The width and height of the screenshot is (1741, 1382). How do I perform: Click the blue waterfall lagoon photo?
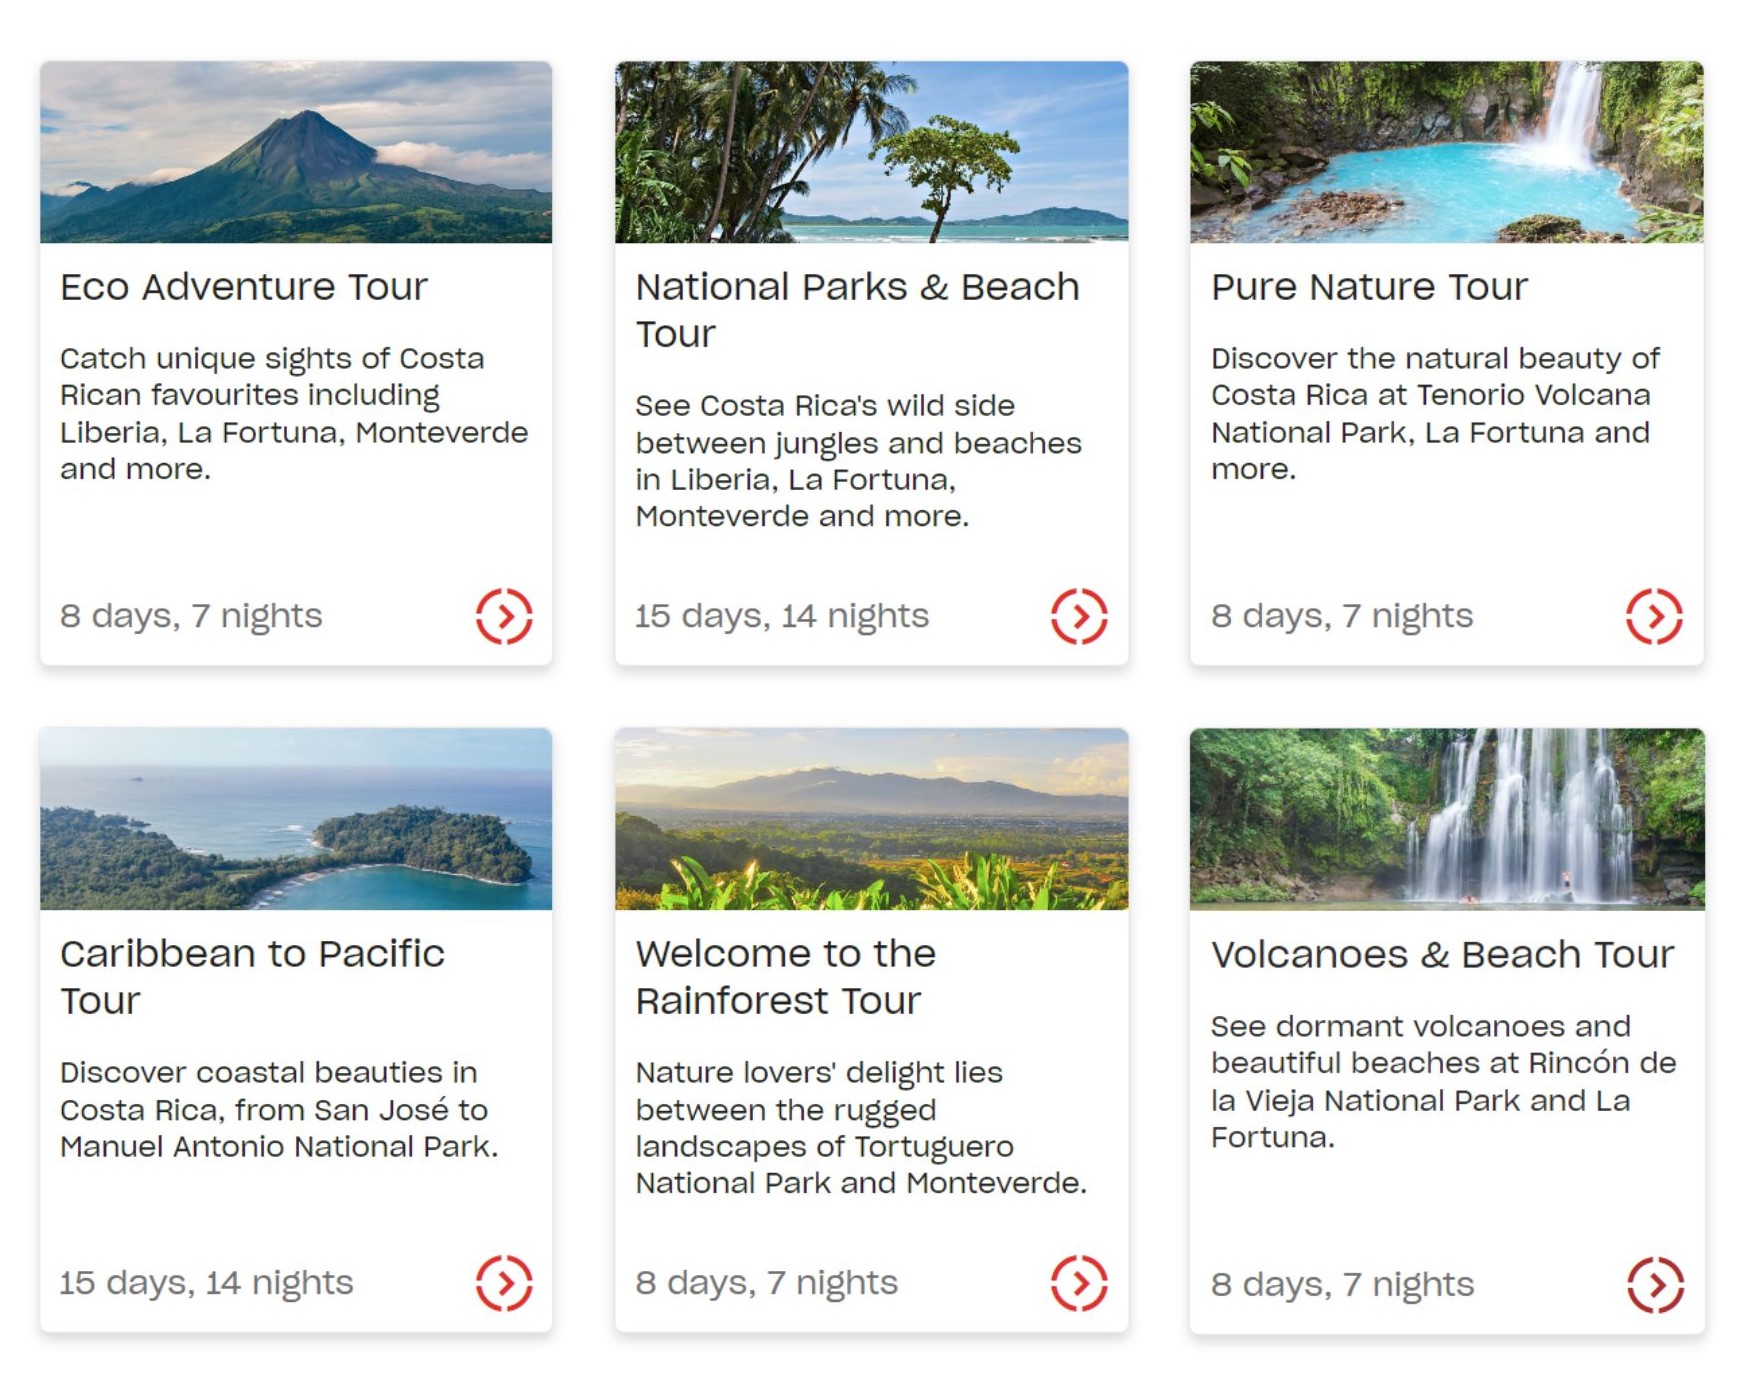pyautogui.click(x=1446, y=152)
